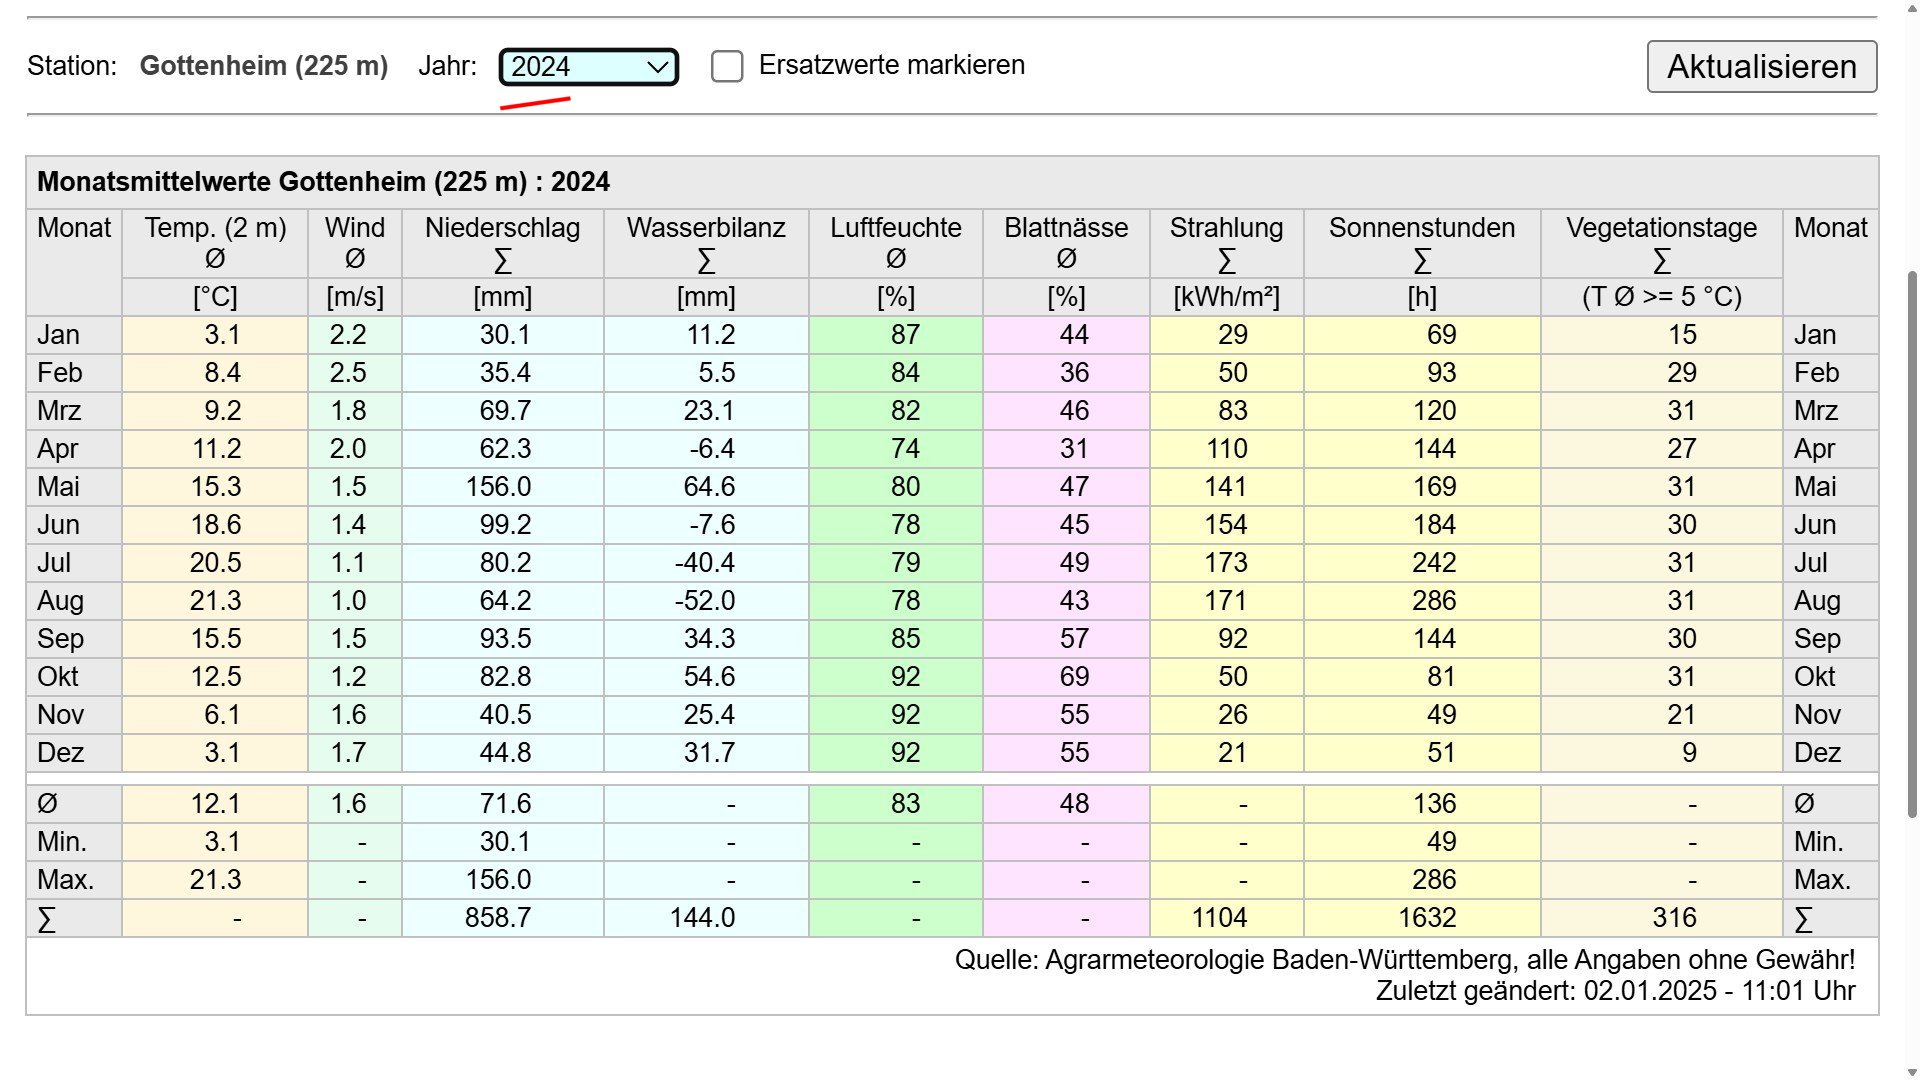Select the July temperature cell 20.5
The width and height of the screenshot is (1920, 1080).
(216, 563)
